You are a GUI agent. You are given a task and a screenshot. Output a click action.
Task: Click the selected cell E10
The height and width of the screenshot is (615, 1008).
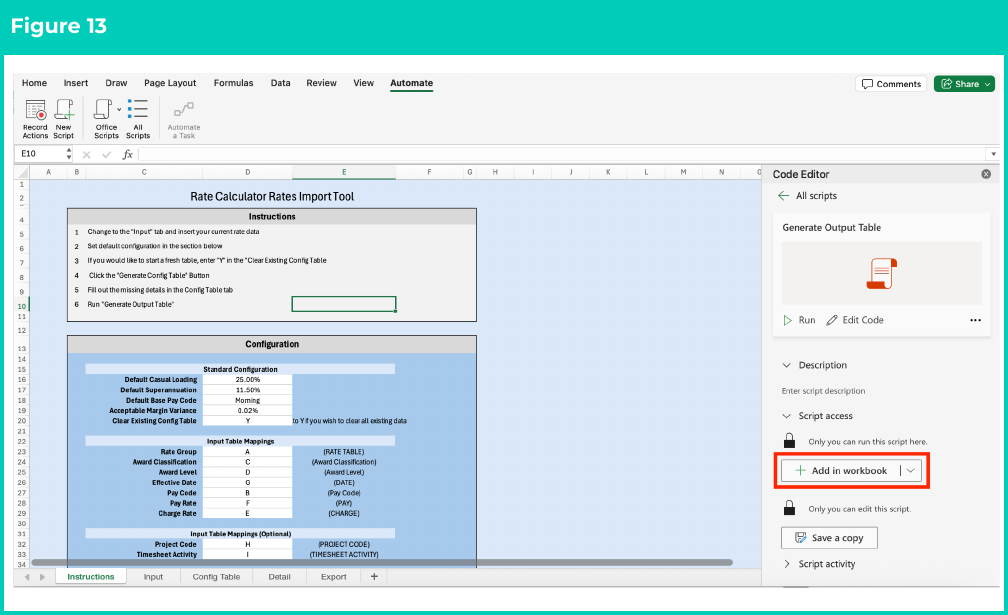[x=344, y=304]
